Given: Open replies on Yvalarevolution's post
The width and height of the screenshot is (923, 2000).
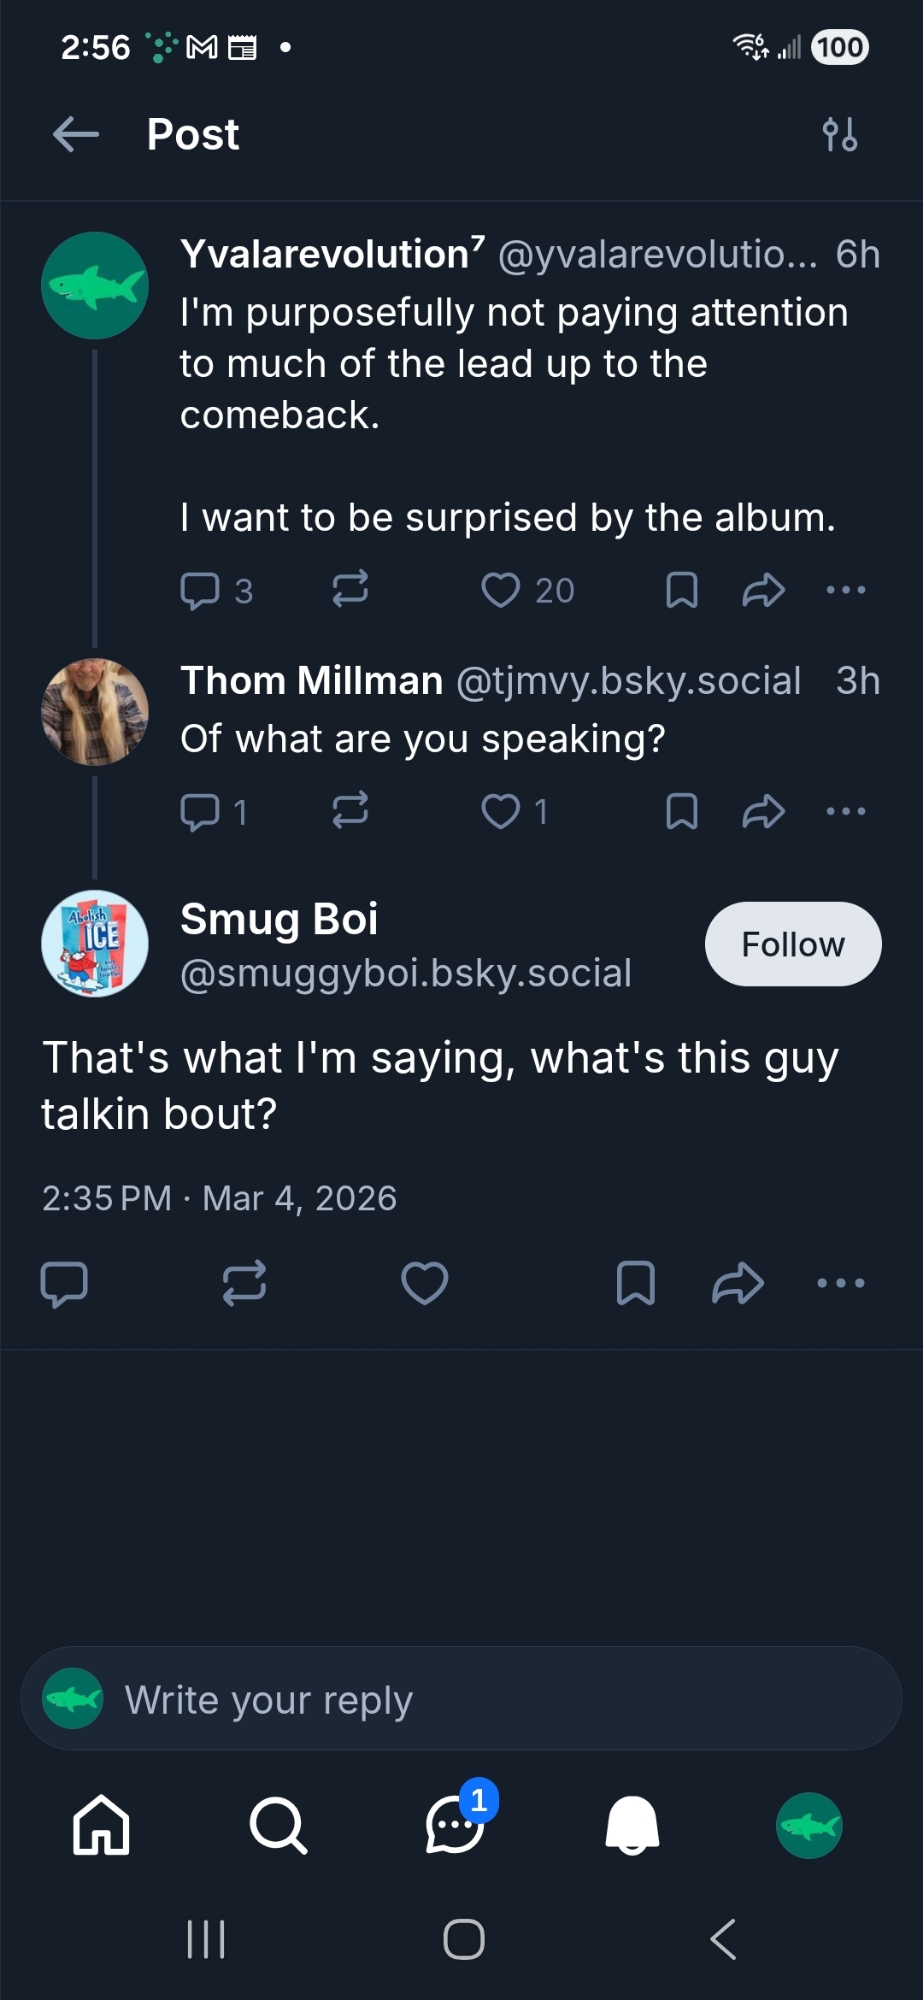Looking at the screenshot, I should coord(200,590).
